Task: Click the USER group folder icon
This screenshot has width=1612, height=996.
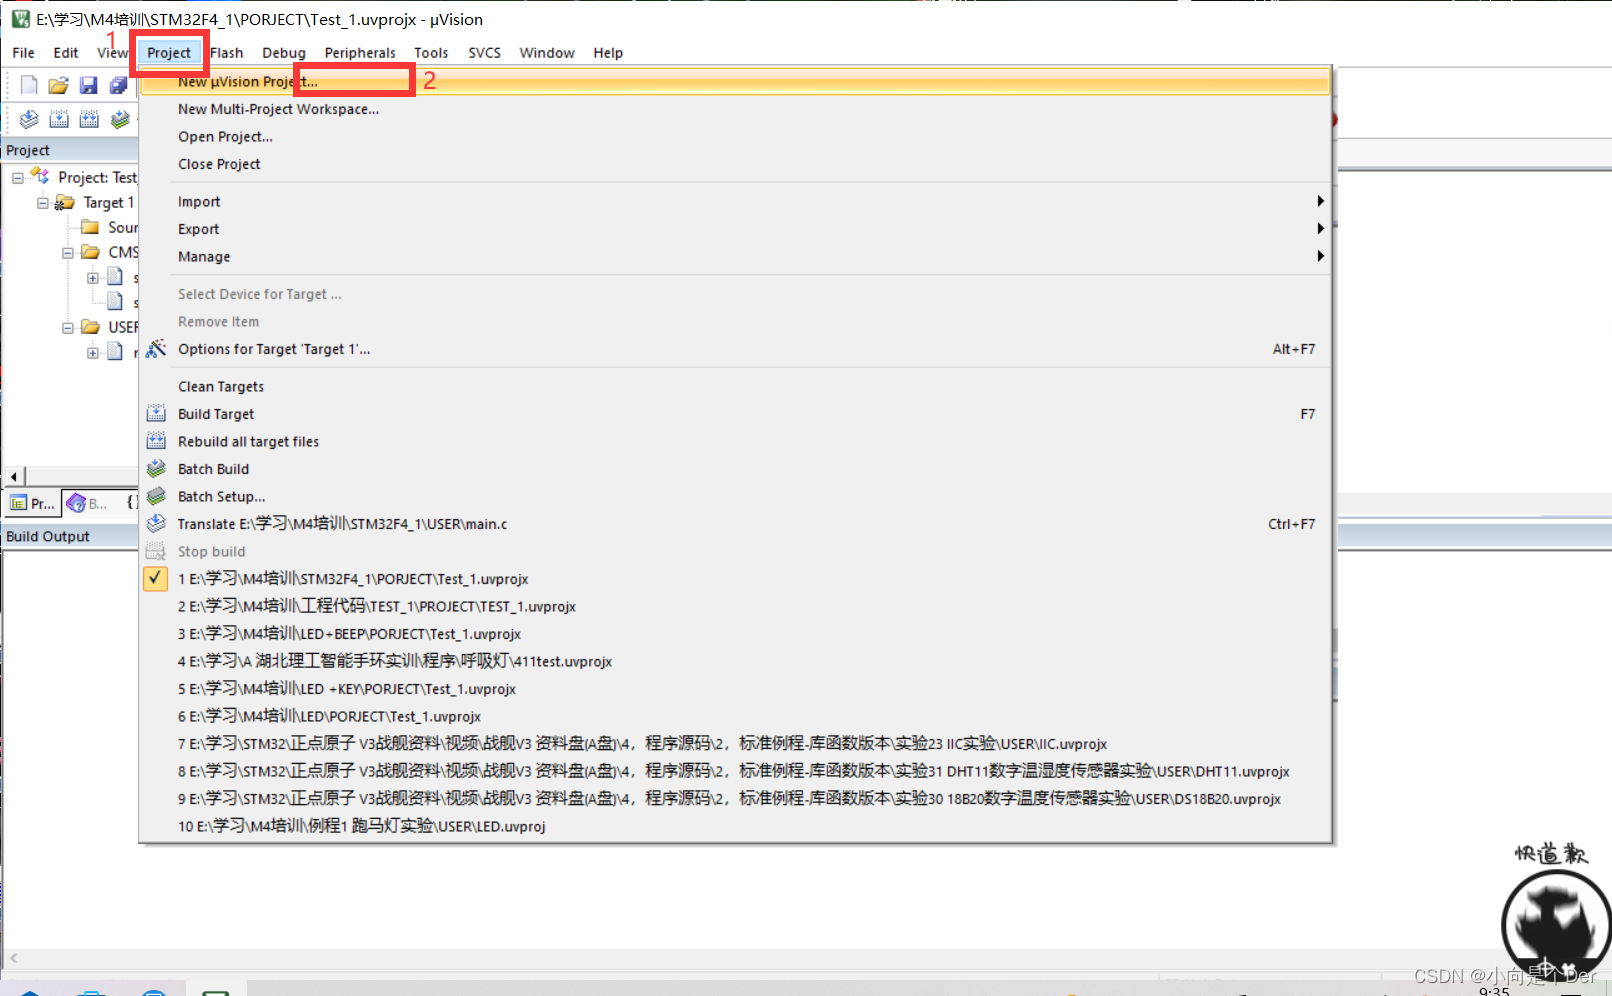Action: pos(90,327)
